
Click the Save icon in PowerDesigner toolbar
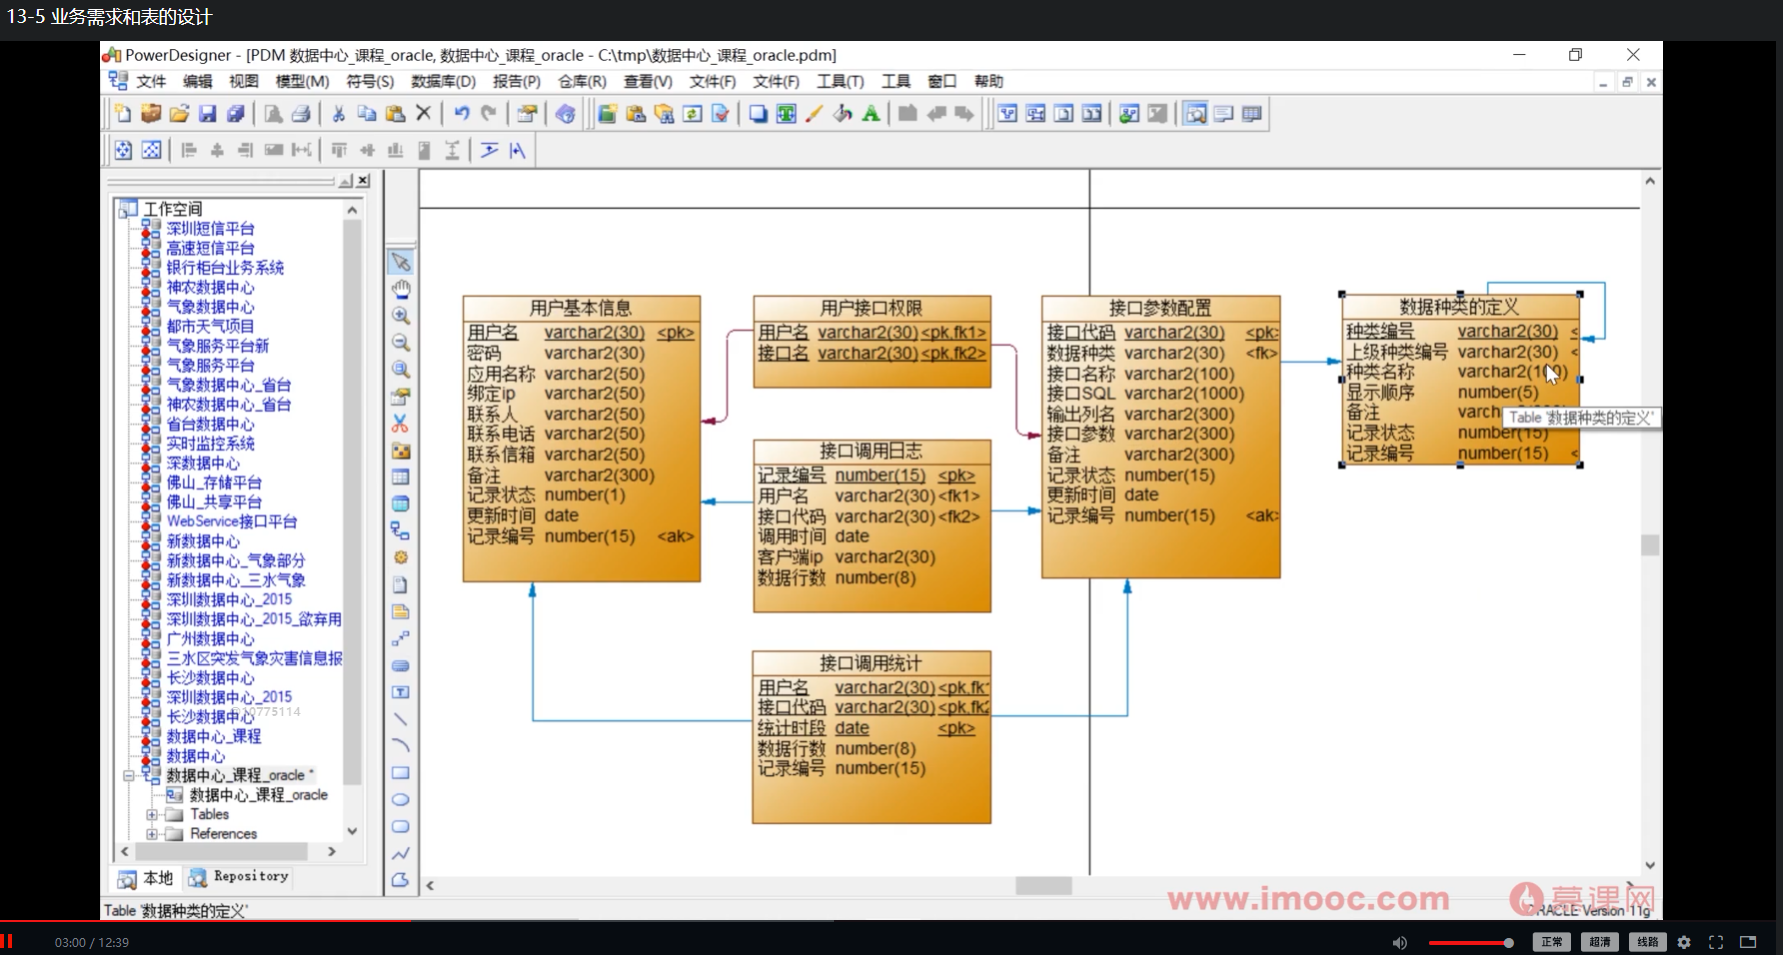[x=207, y=114]
